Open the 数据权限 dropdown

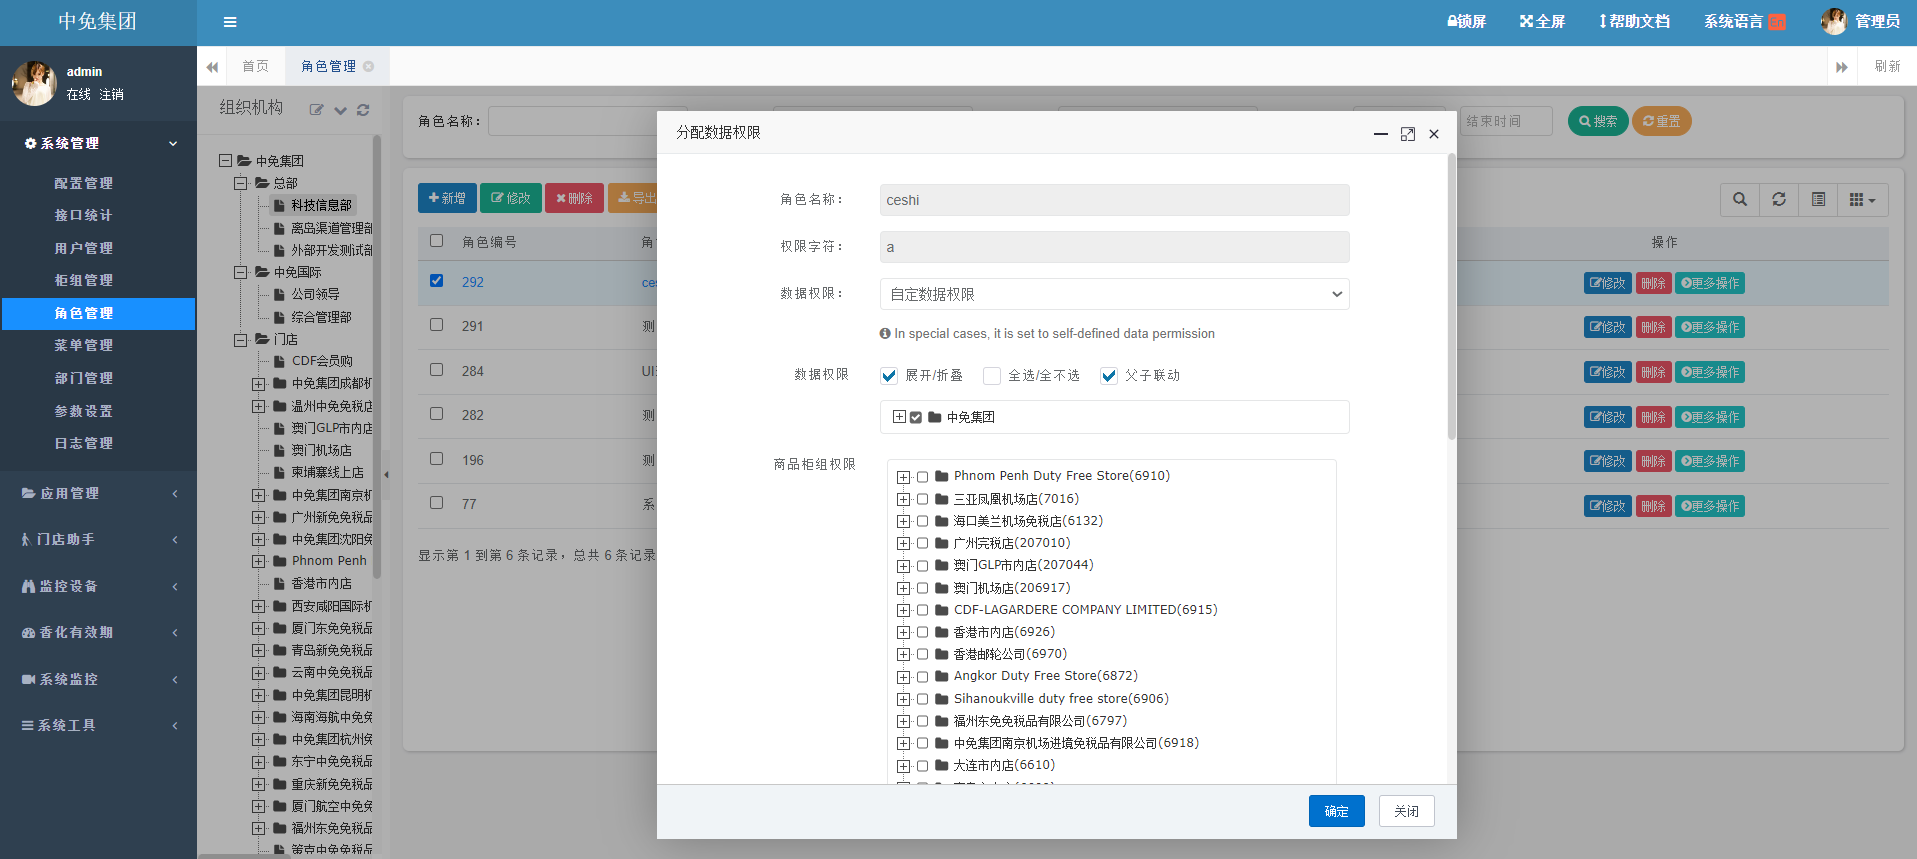point(1114,294)
